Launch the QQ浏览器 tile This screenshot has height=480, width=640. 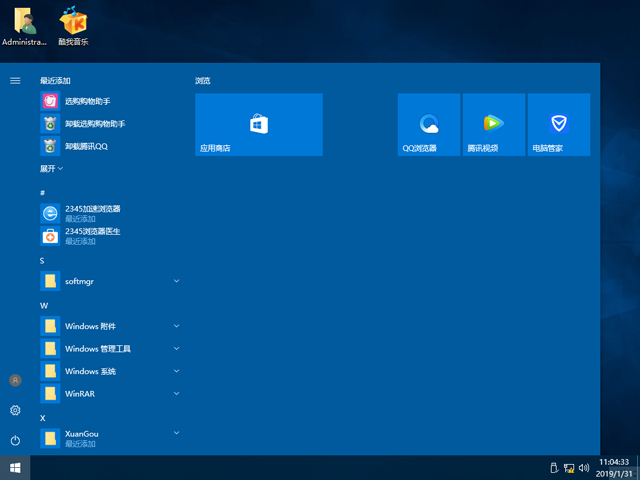point(429,124)
